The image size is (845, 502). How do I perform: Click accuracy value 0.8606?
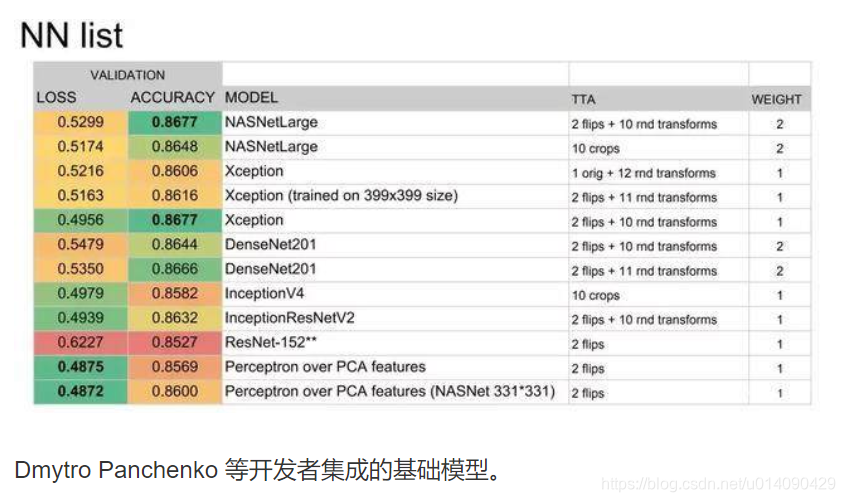coord(175,171)
